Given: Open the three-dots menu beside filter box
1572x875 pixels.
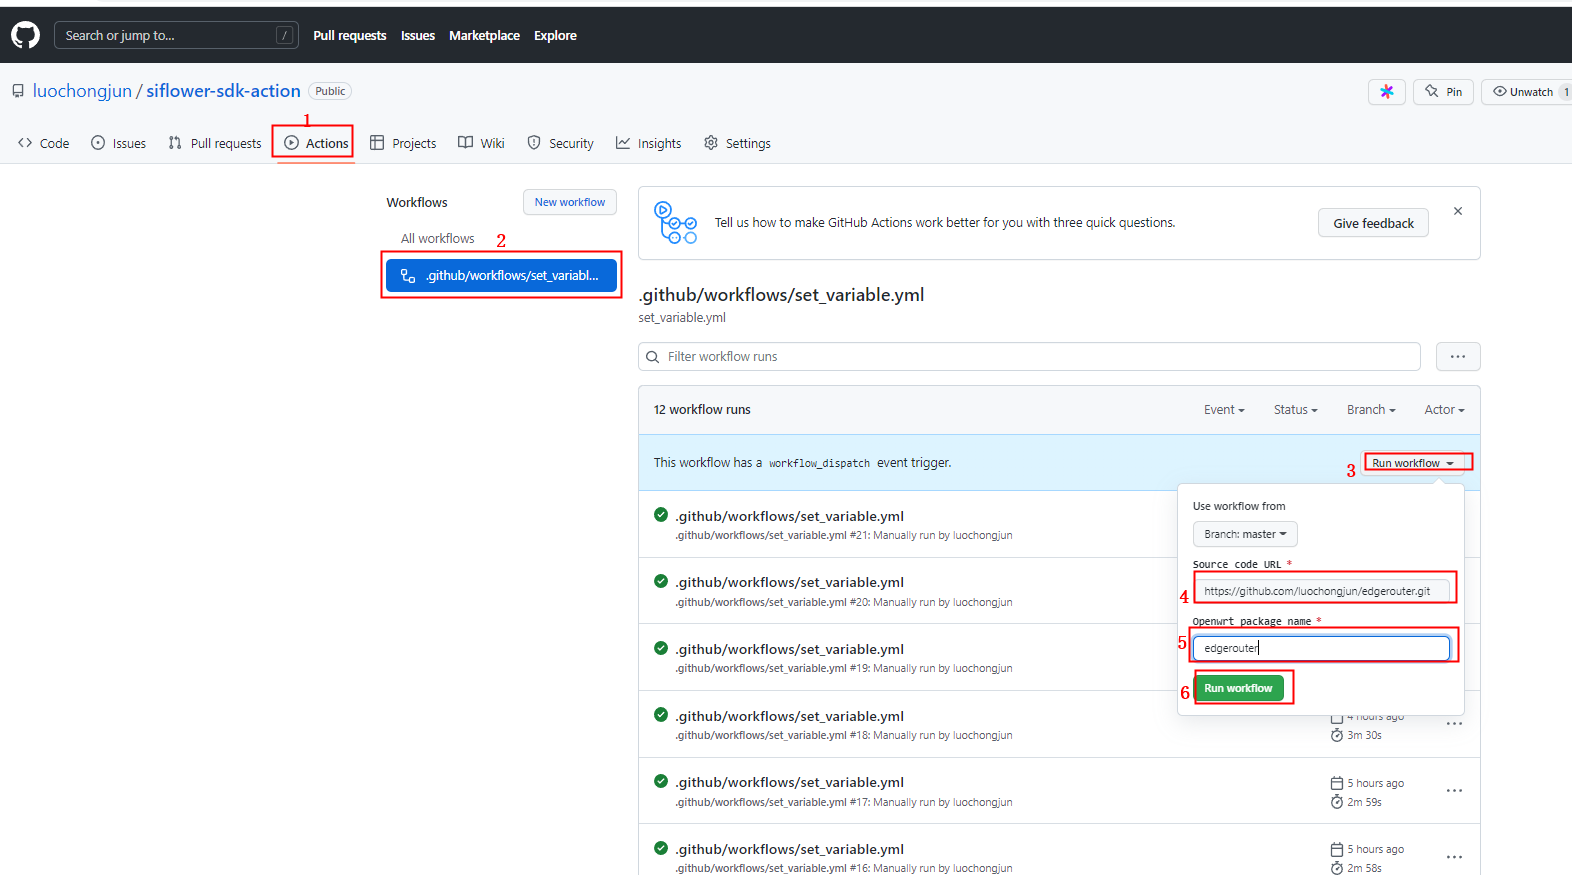Looking at the screenshot, I should 1458,357.
